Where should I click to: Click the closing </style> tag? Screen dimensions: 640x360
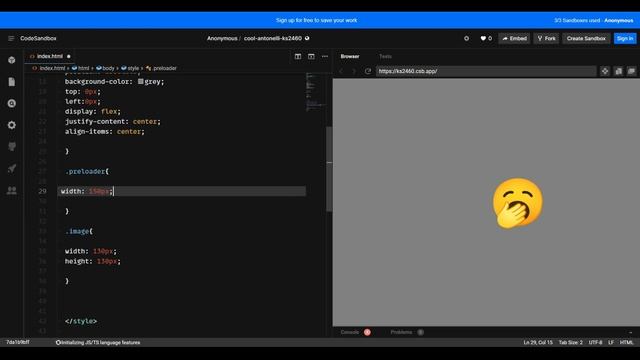pos(81,321)
